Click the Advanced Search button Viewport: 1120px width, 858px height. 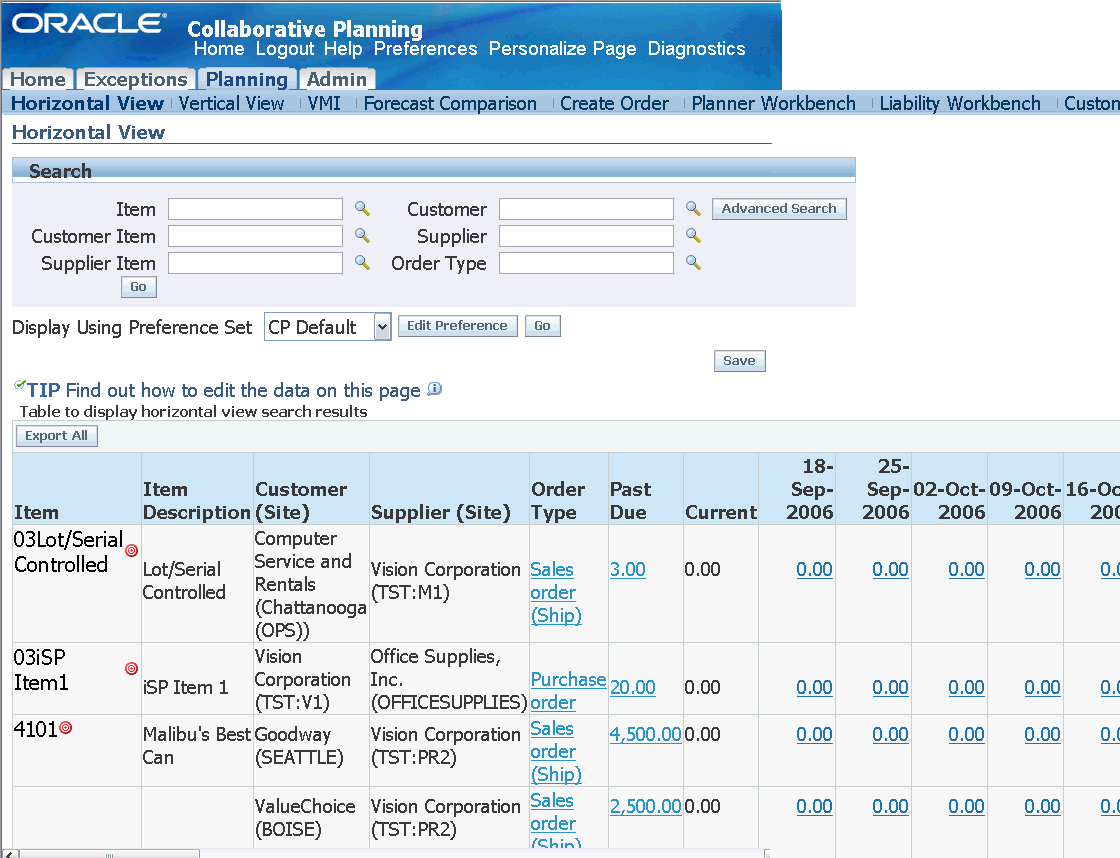[779, 209]
